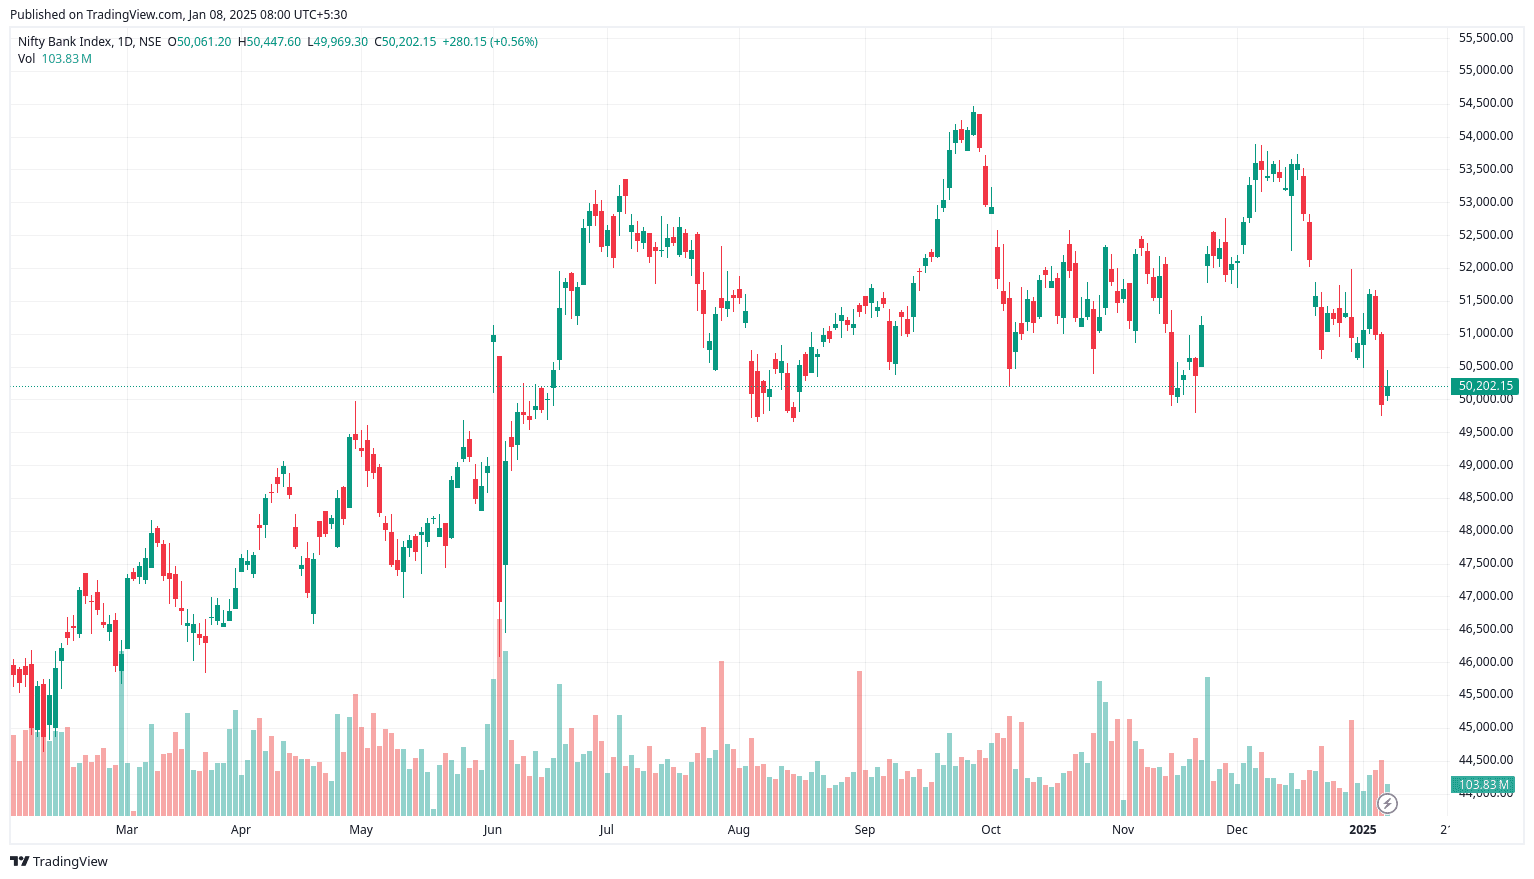1534x879 pixels.
Task: Click the close value C50,202.15
Action: coord(405,42)
